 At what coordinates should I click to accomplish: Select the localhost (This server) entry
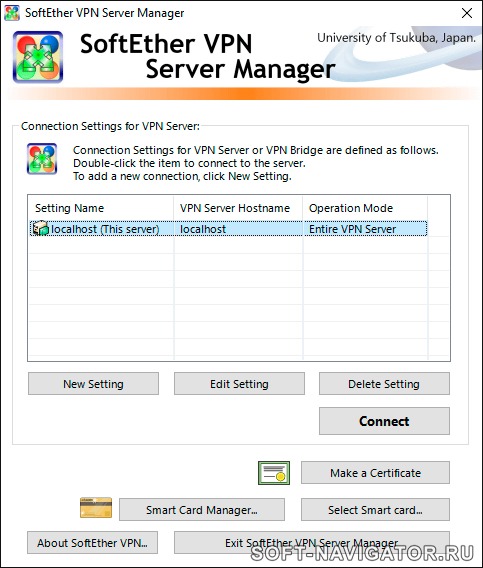coord(228,229)
